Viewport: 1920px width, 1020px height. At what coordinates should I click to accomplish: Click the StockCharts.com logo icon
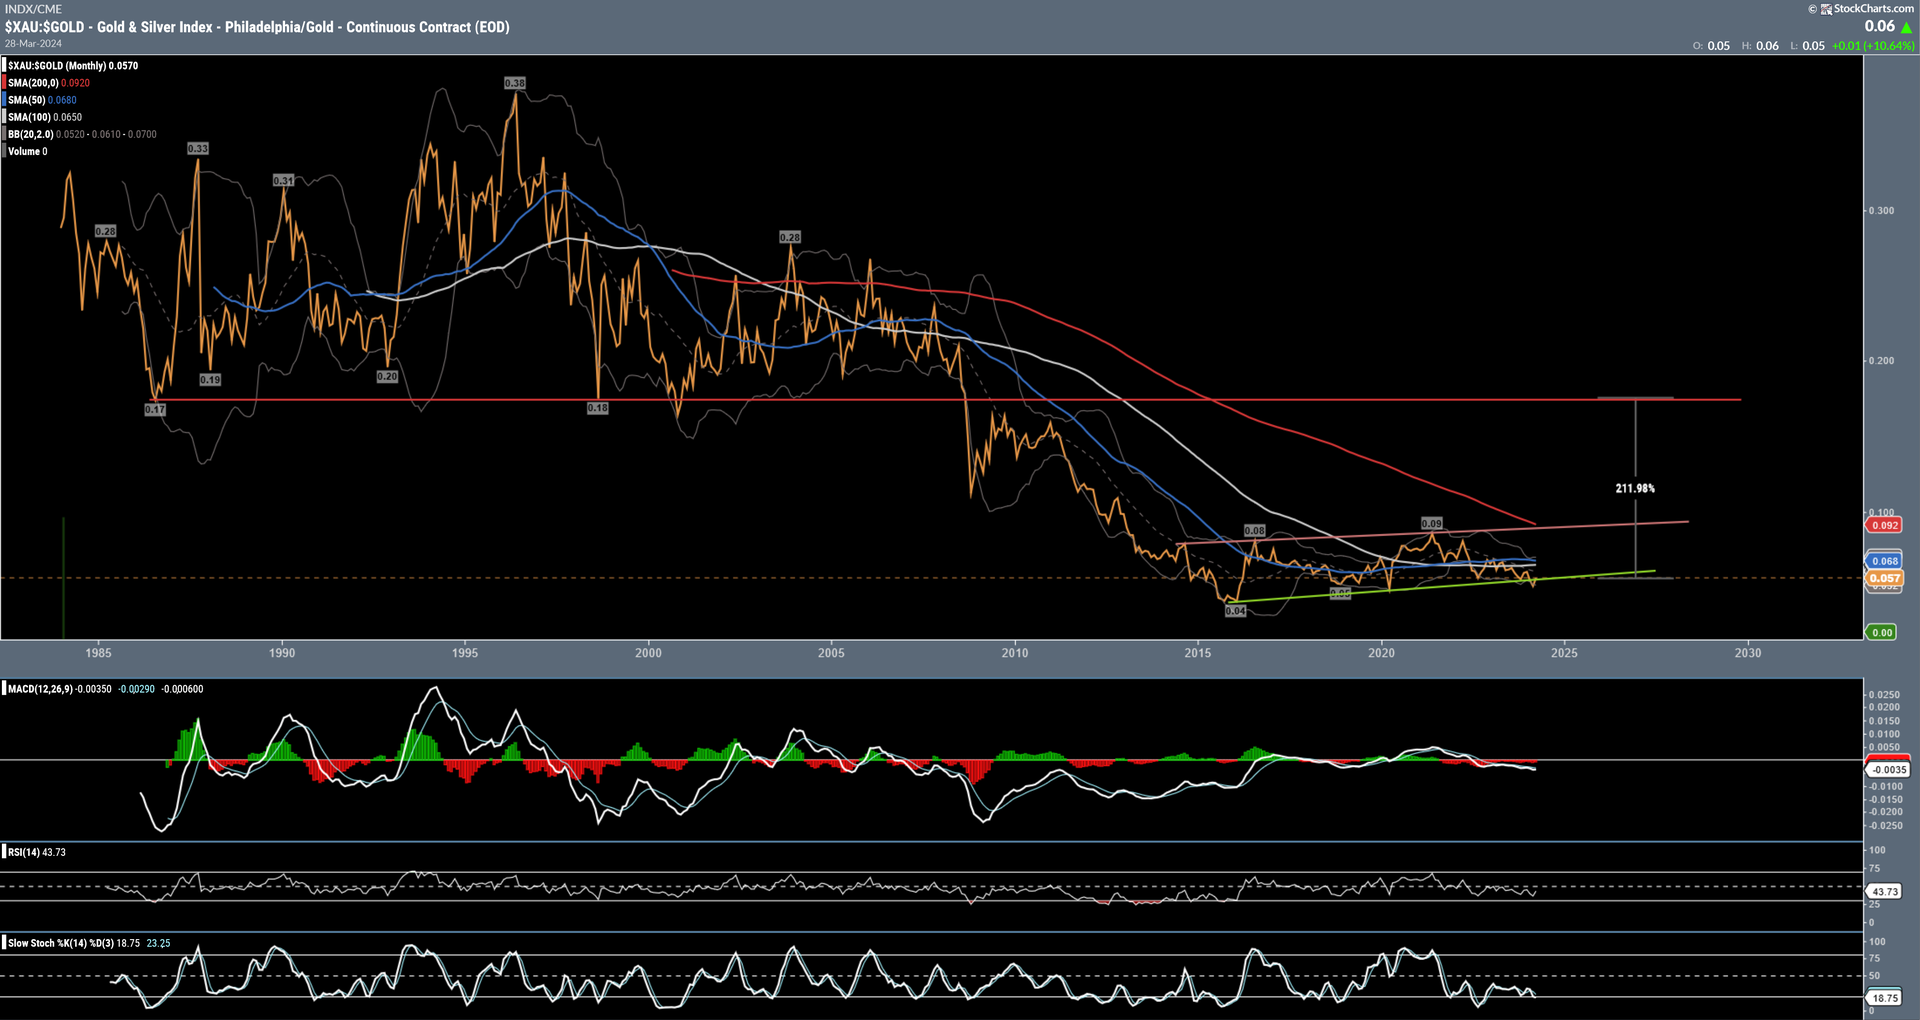[x=1826, y=9]
